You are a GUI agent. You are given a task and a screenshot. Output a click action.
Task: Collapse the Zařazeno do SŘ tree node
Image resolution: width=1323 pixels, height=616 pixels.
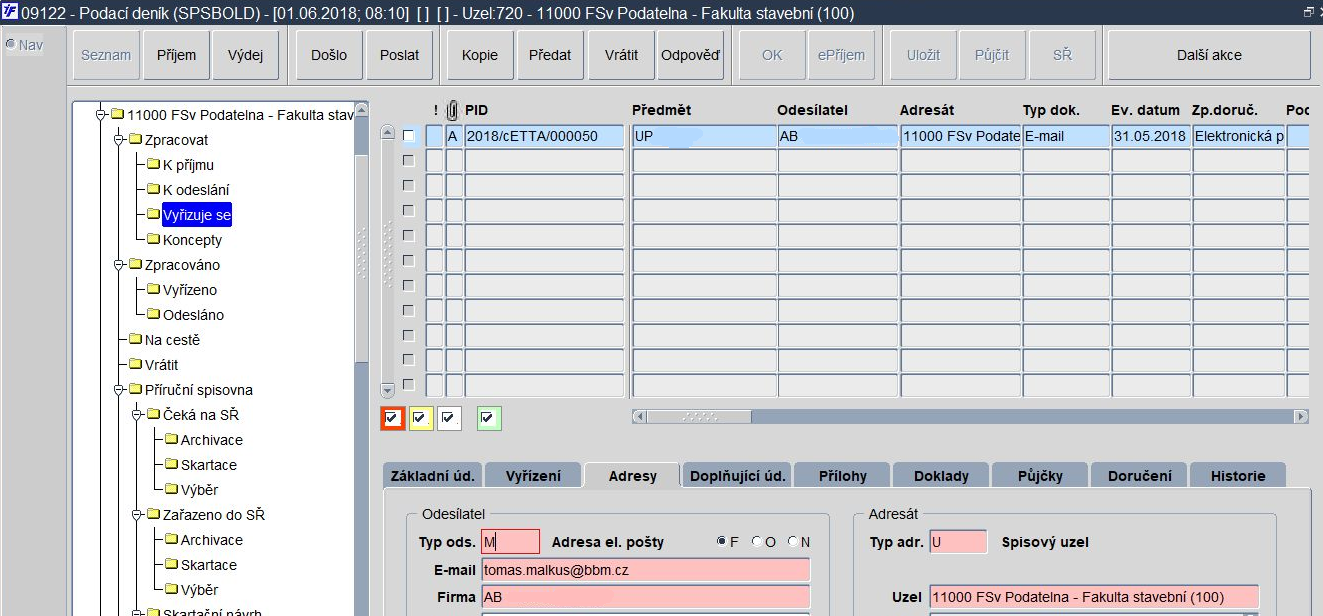pyautogui.click(x=136, y=514)
